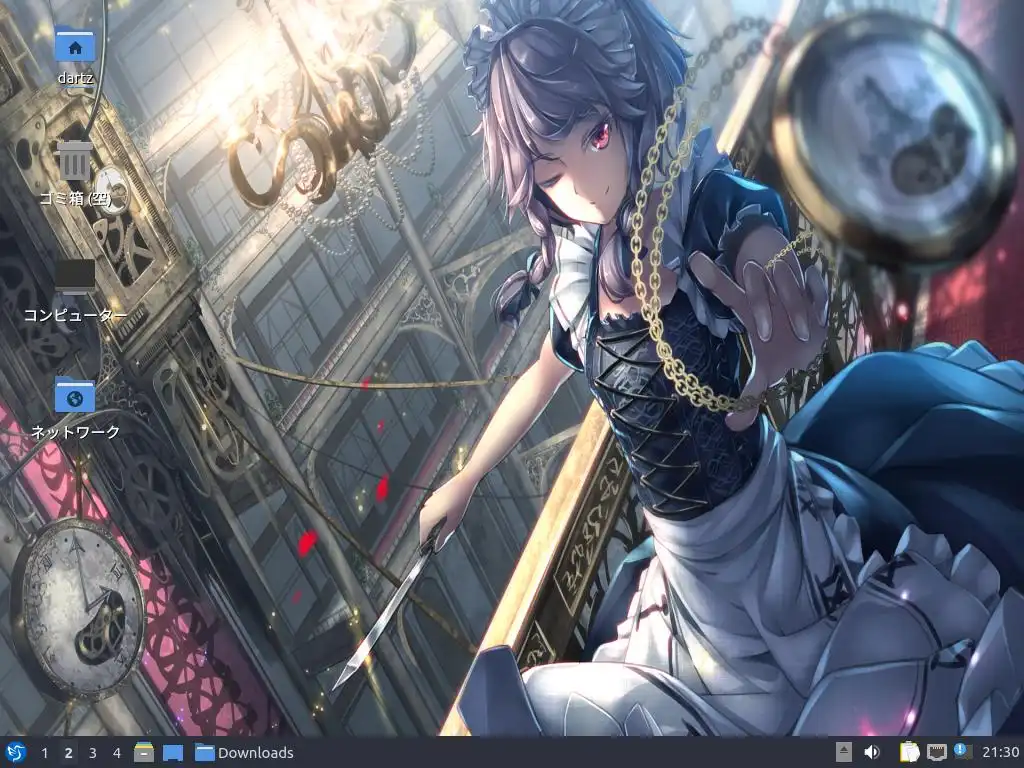The image size is (1024, 768).
Task: Select the ゴミ箱 (空) trash icon
Action: pos(74,160)
